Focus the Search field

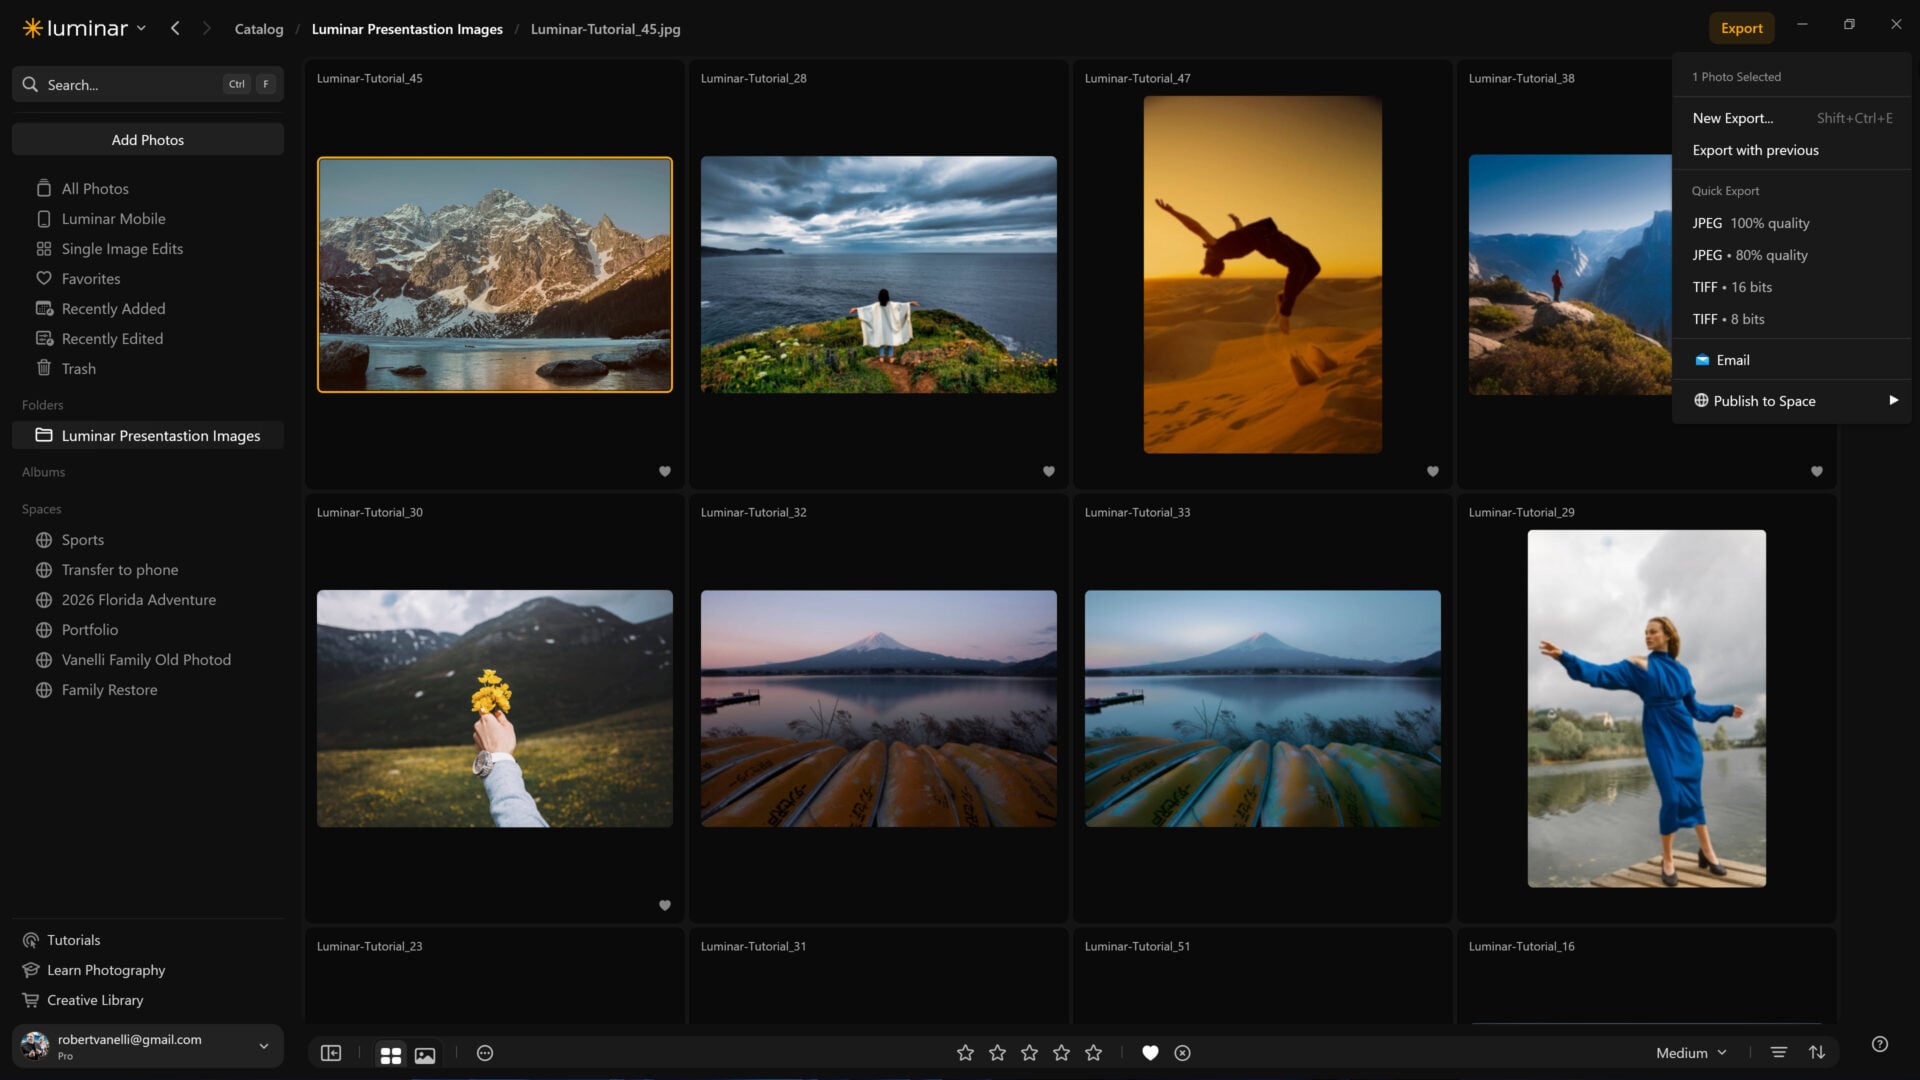coord(148,84)
